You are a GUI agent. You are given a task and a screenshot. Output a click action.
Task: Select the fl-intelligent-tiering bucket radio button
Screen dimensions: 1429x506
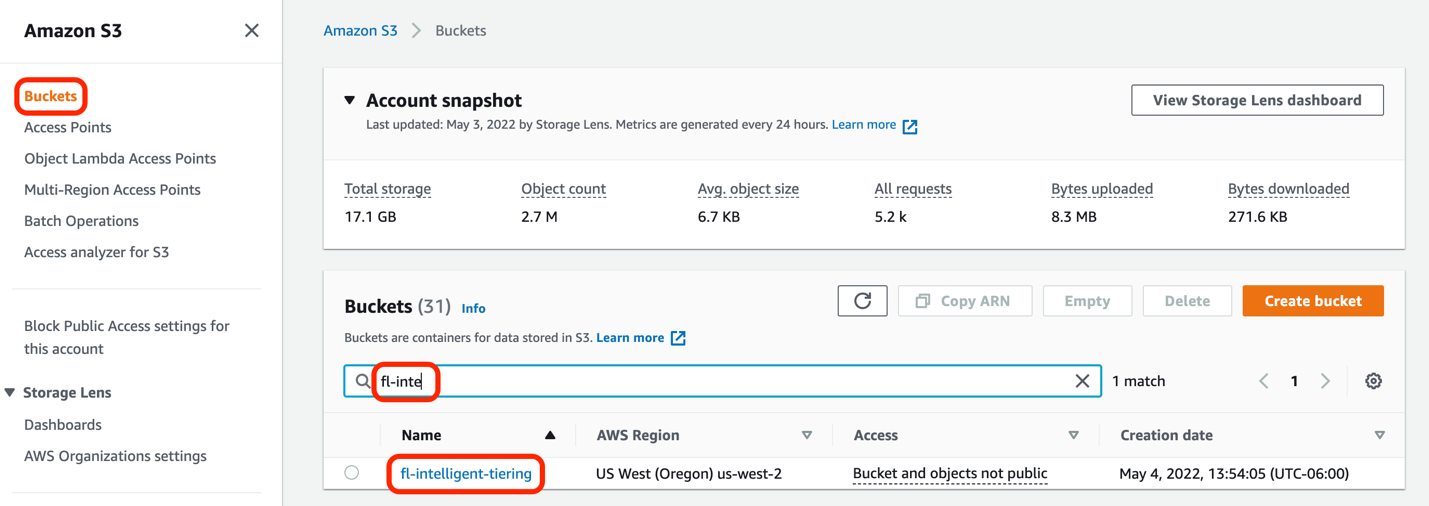click(x=352, y=473)
